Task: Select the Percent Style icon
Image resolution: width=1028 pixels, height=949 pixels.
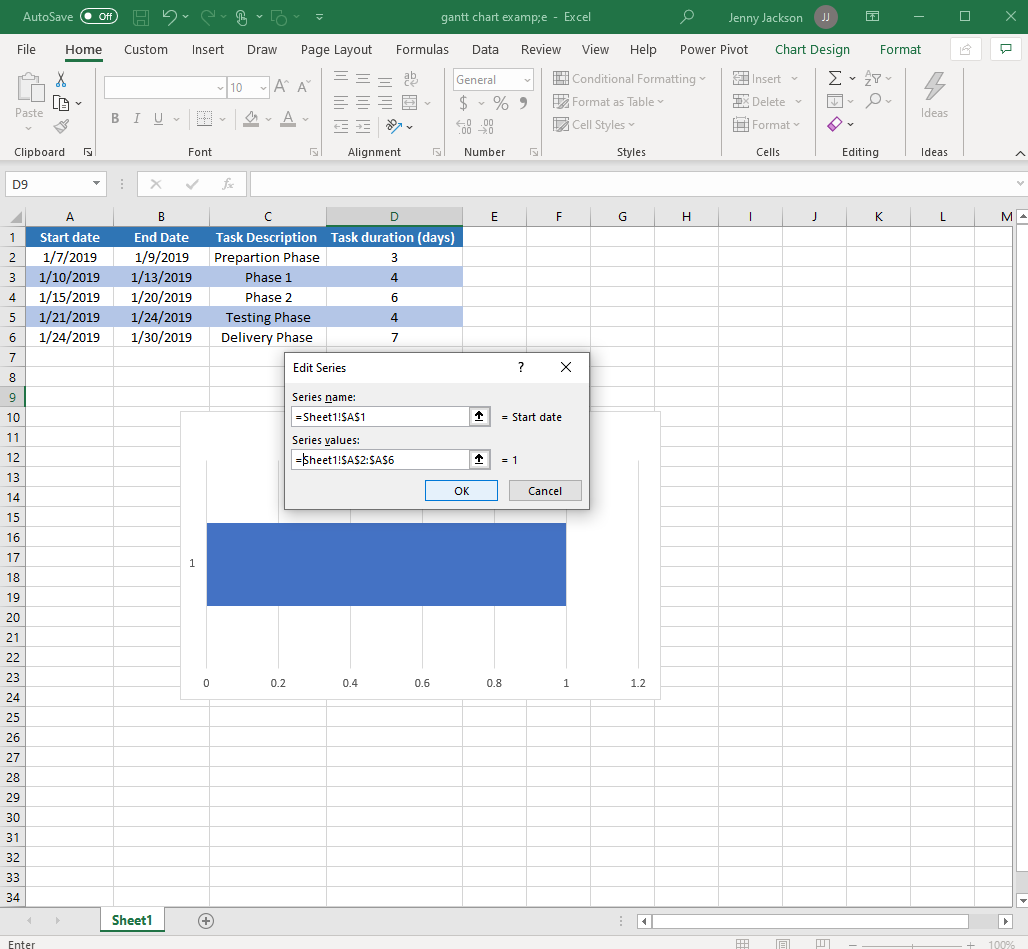Action: pos(499,102)
